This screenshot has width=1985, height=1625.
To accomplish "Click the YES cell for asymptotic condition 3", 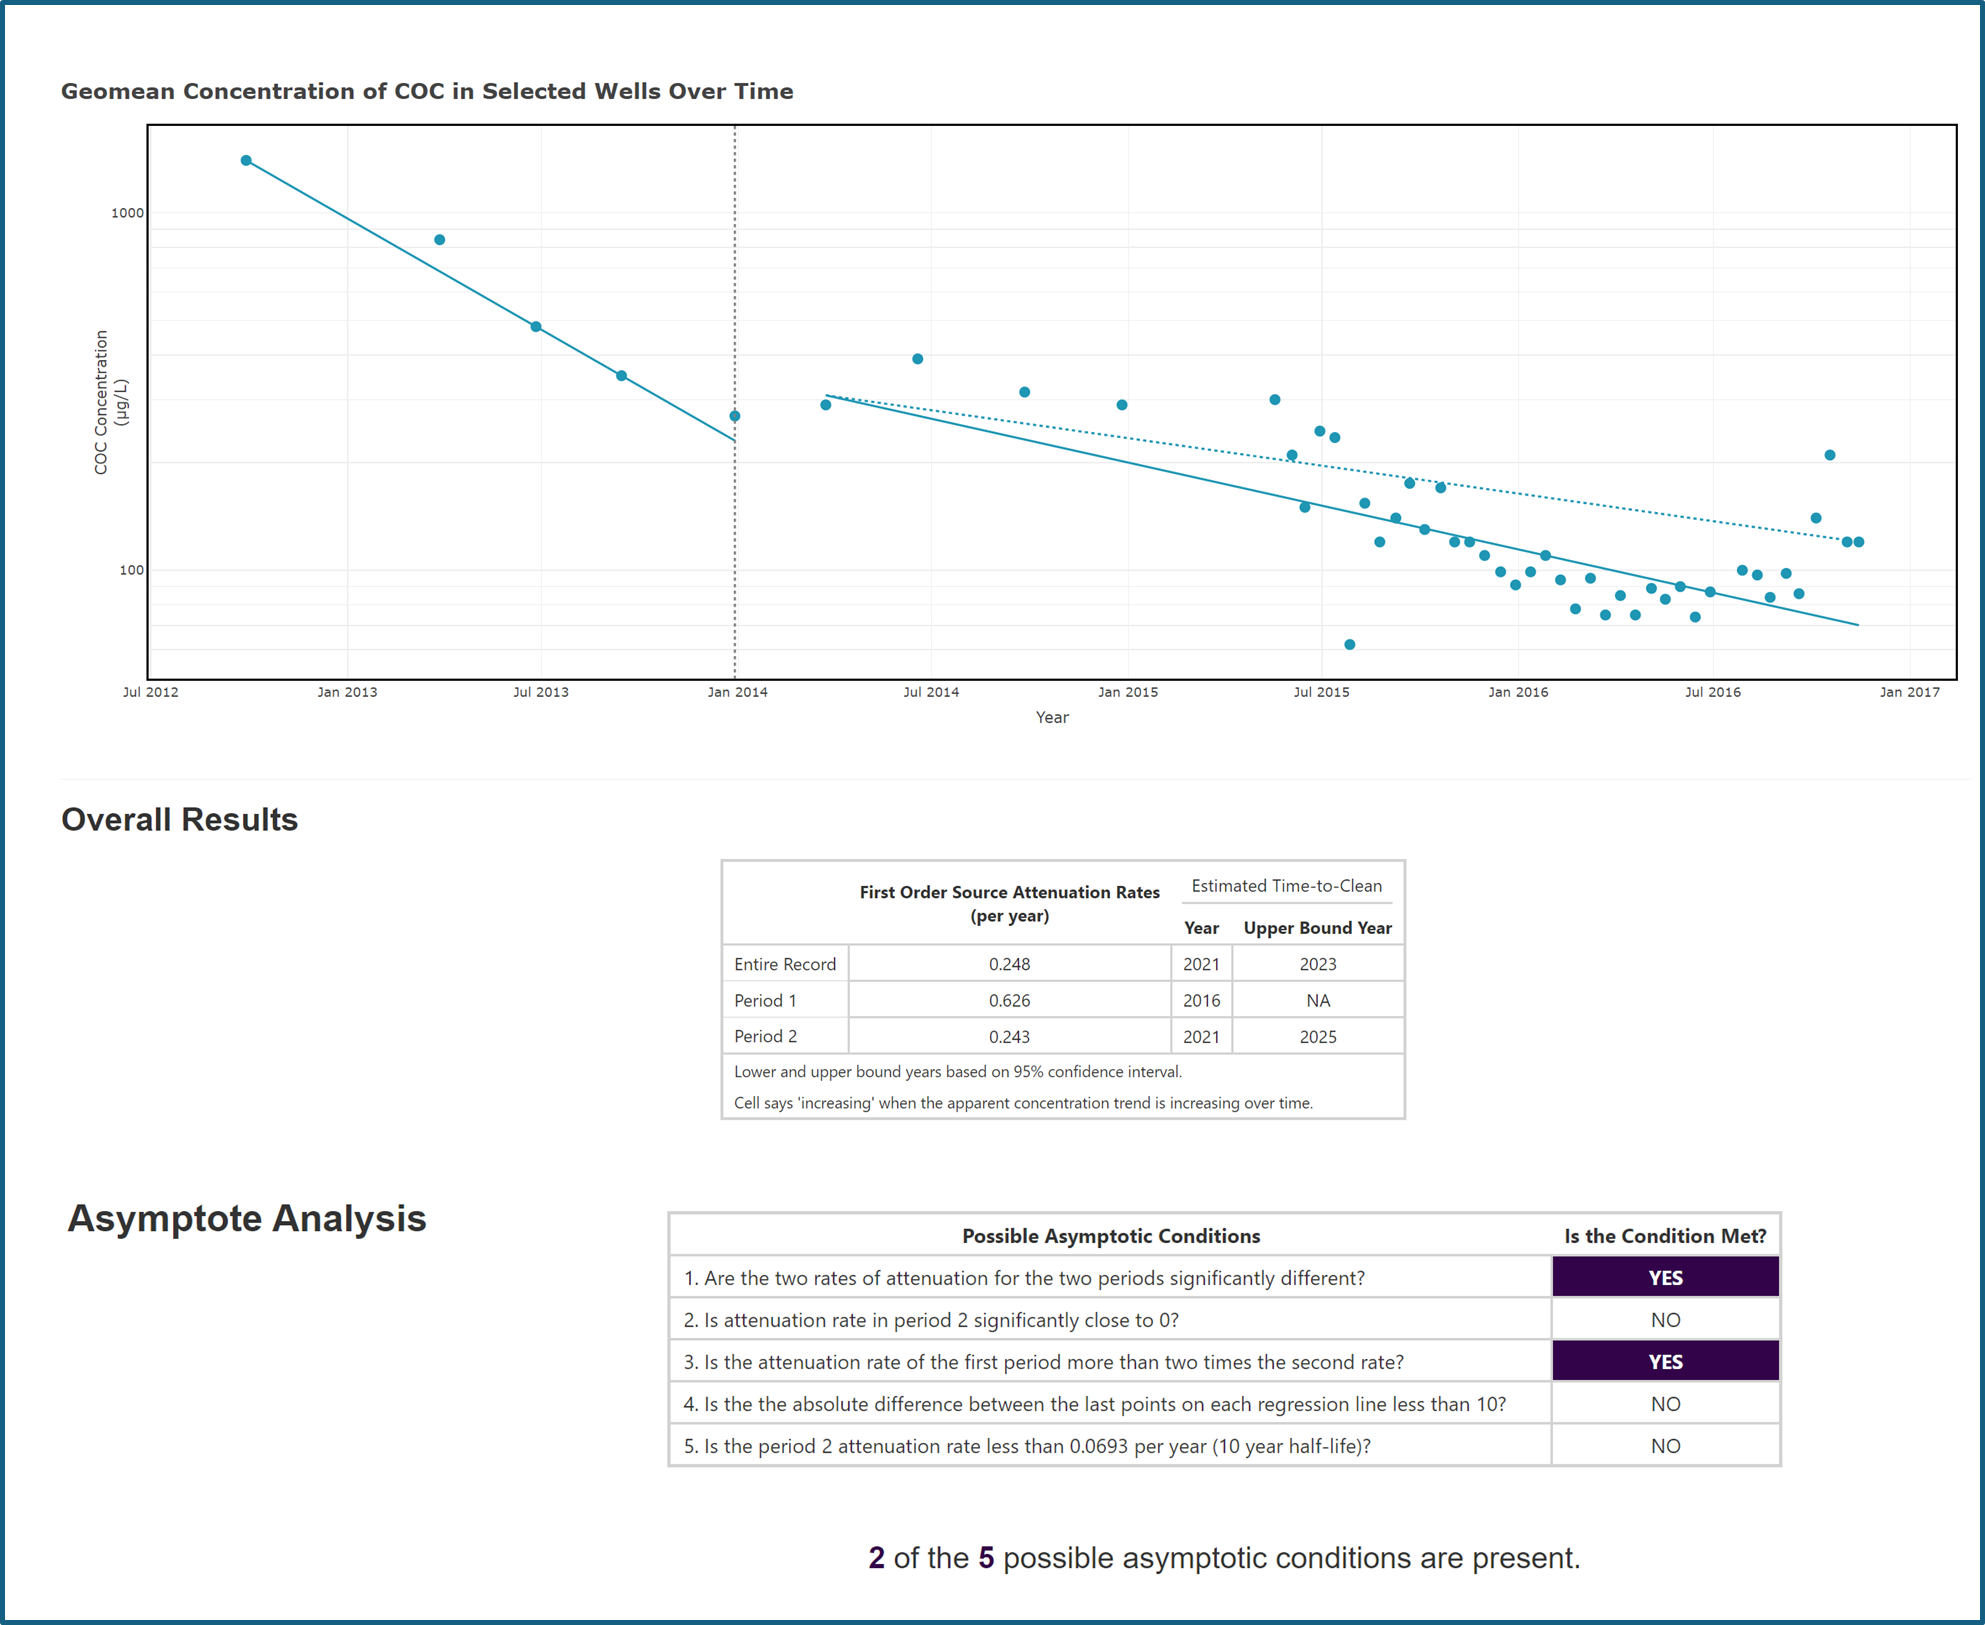I will tap(1665, 1362).
